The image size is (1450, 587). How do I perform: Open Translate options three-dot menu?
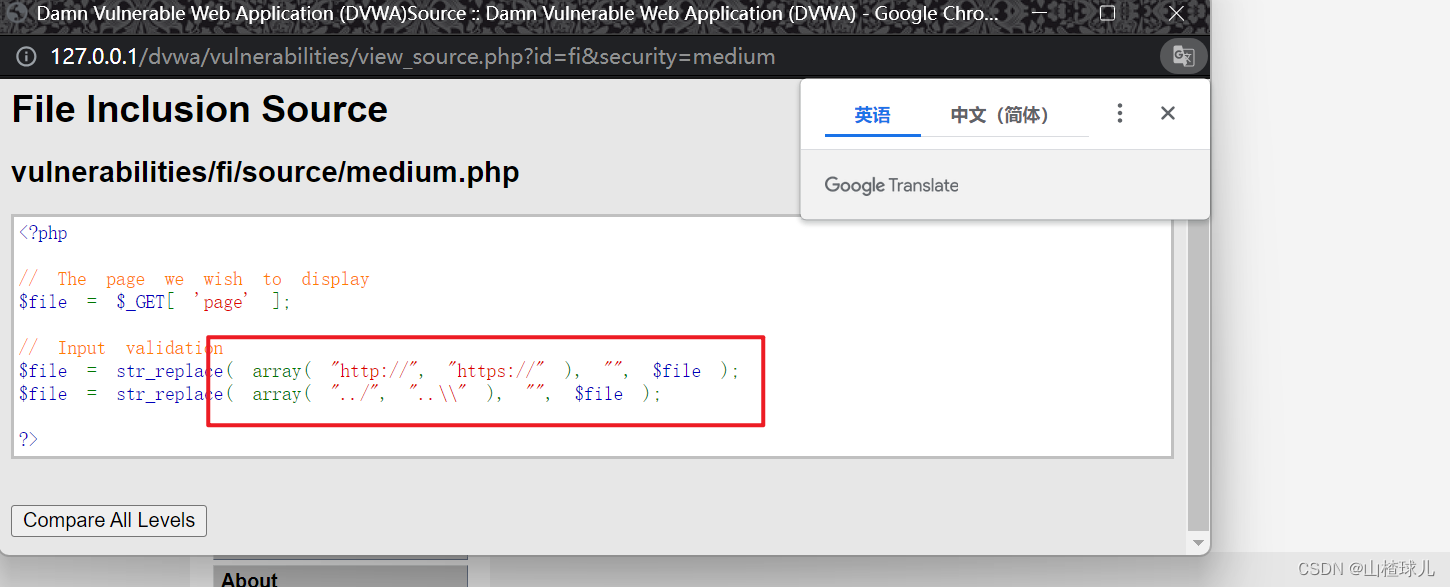pyautogui.click(x=1120, y=114)
